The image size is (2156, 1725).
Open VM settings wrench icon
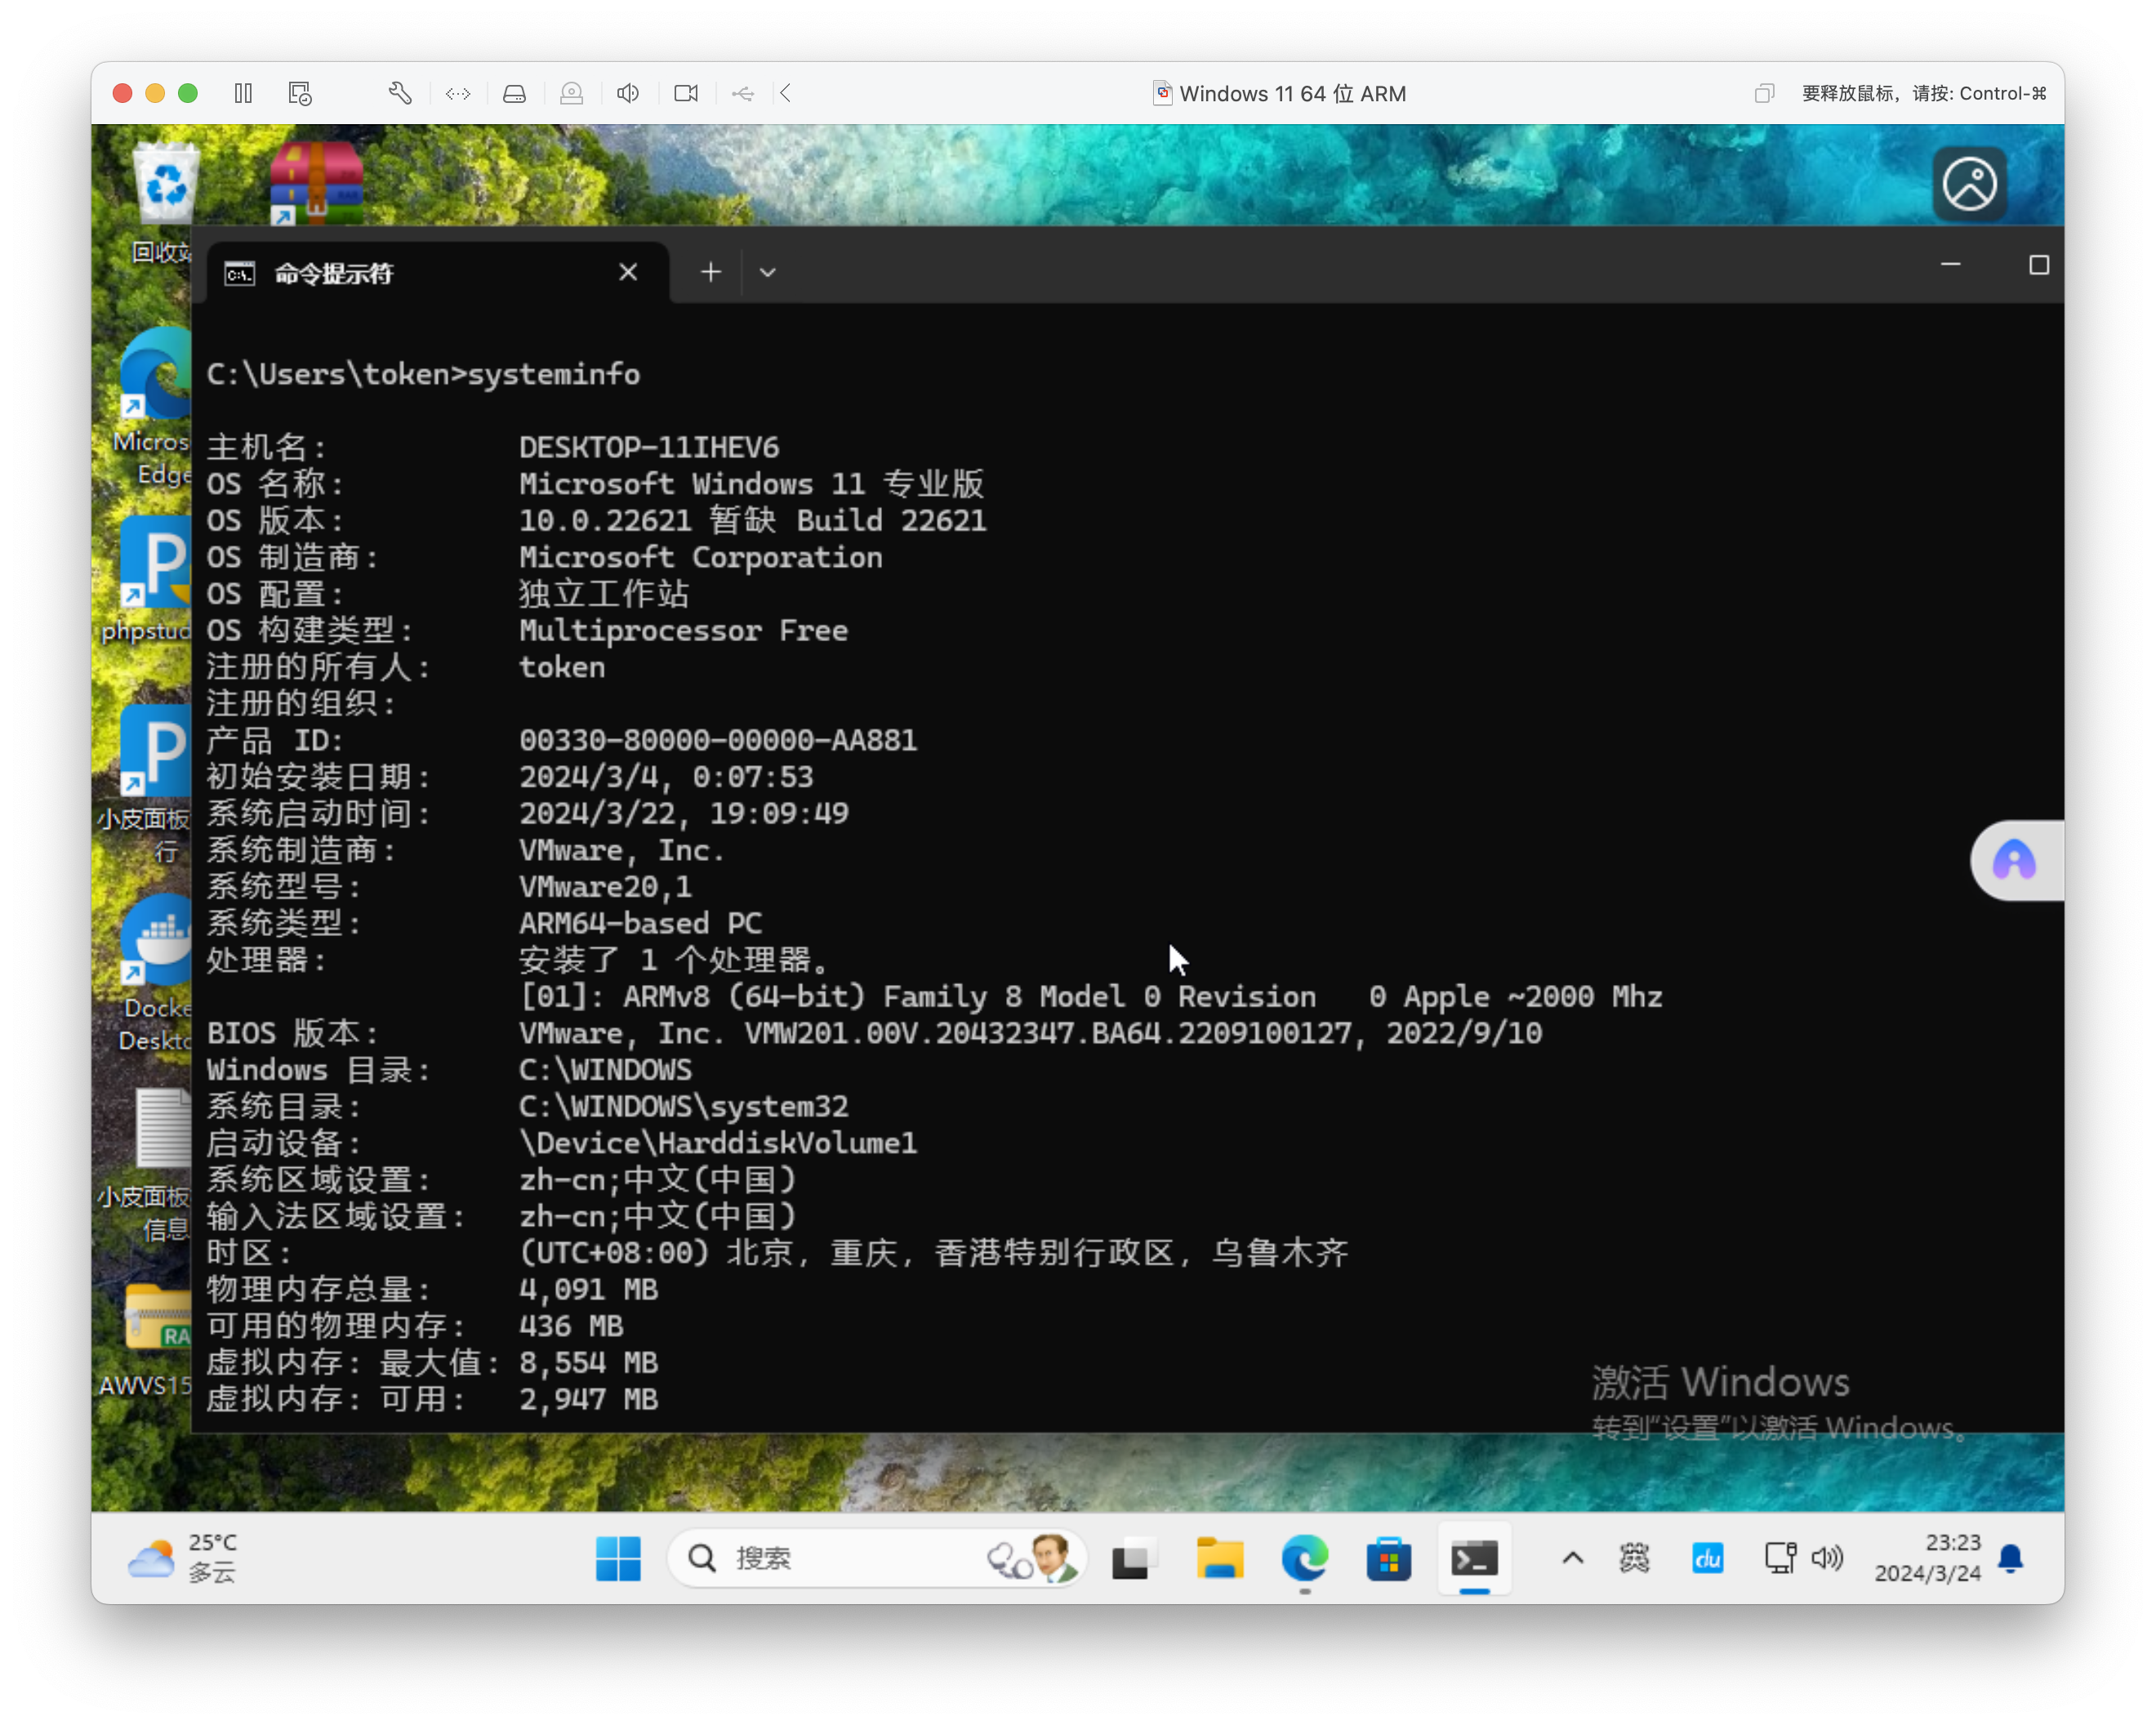(400, 93)
